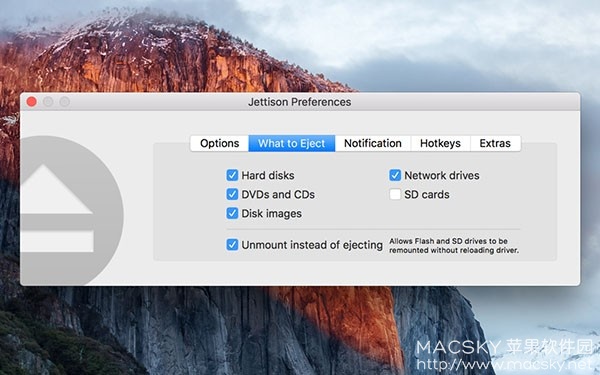Close the Jettison Preferences window

tap(32, 102)
